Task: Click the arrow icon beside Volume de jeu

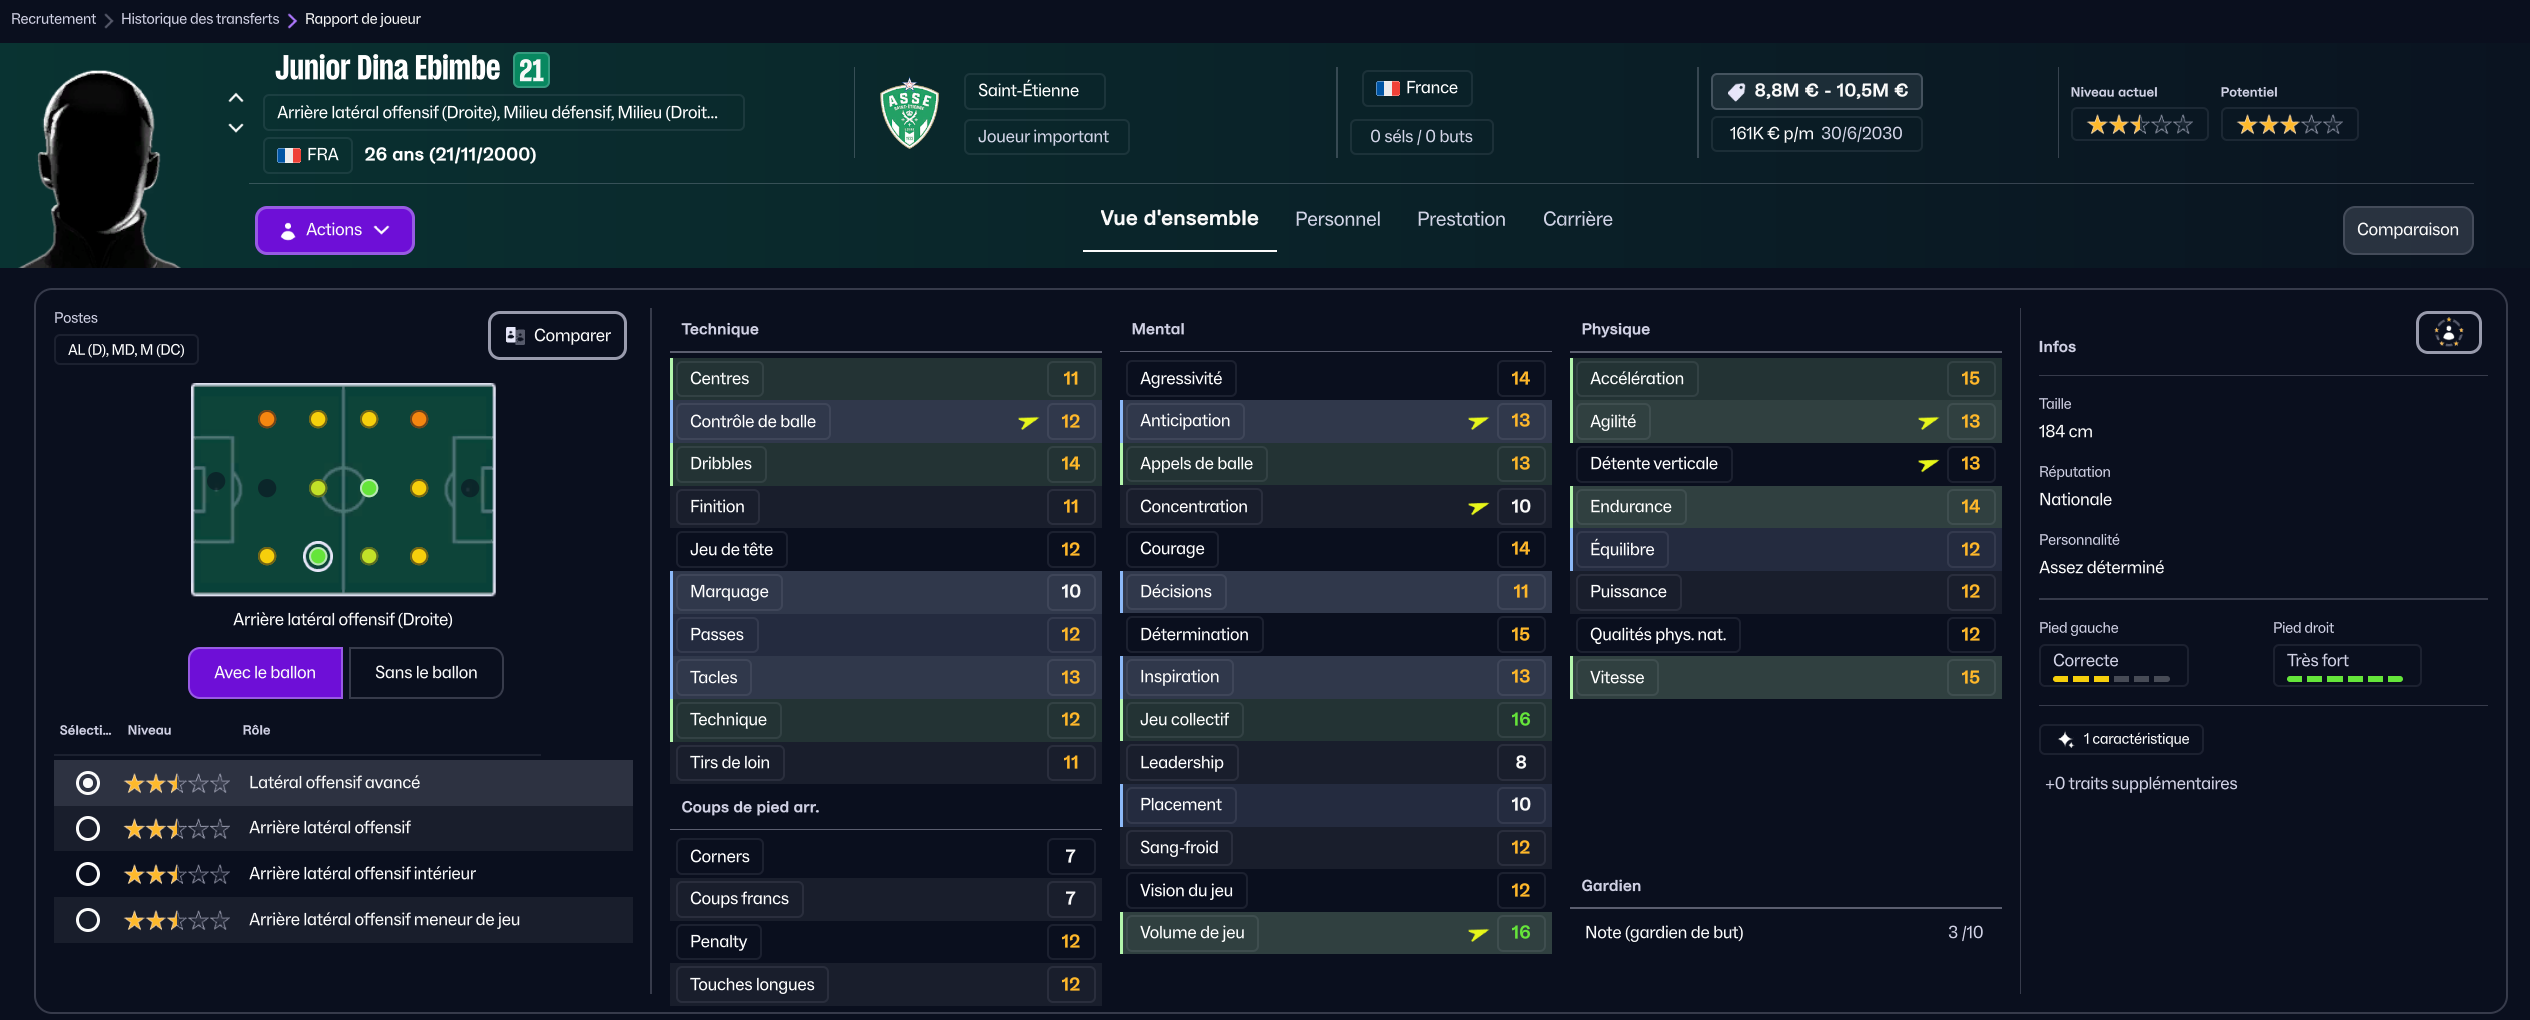Action: click(1478, 933)
